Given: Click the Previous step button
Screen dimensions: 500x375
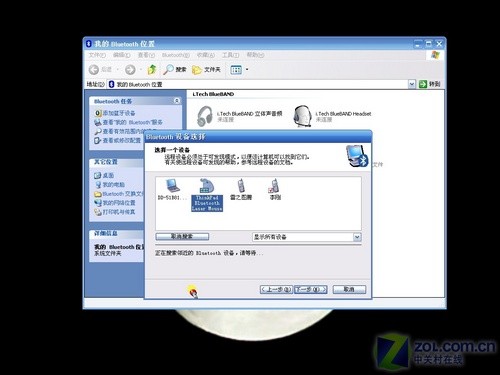Looking at the screenshot, I should pyautogui.click(x=276, y=289).
